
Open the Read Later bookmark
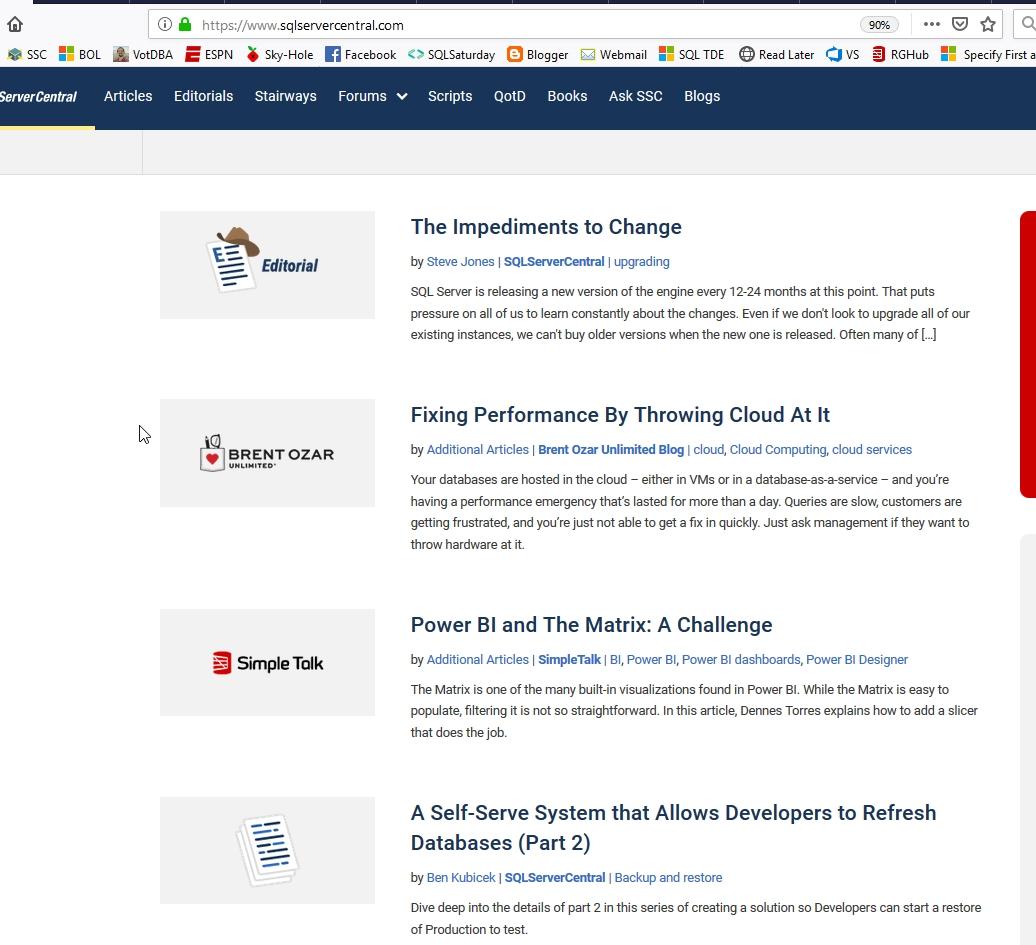(776, 54)
